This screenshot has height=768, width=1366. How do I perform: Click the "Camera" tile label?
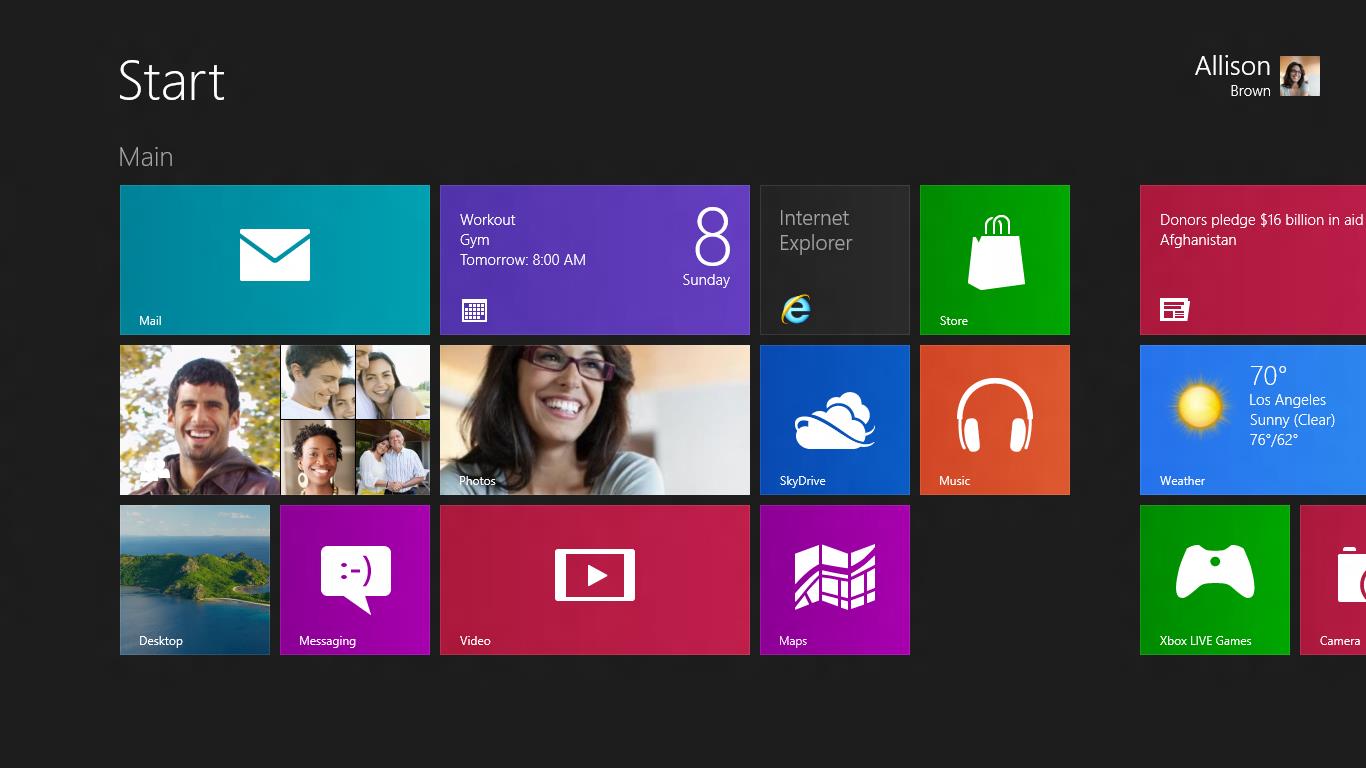[x=1340, y=641]
